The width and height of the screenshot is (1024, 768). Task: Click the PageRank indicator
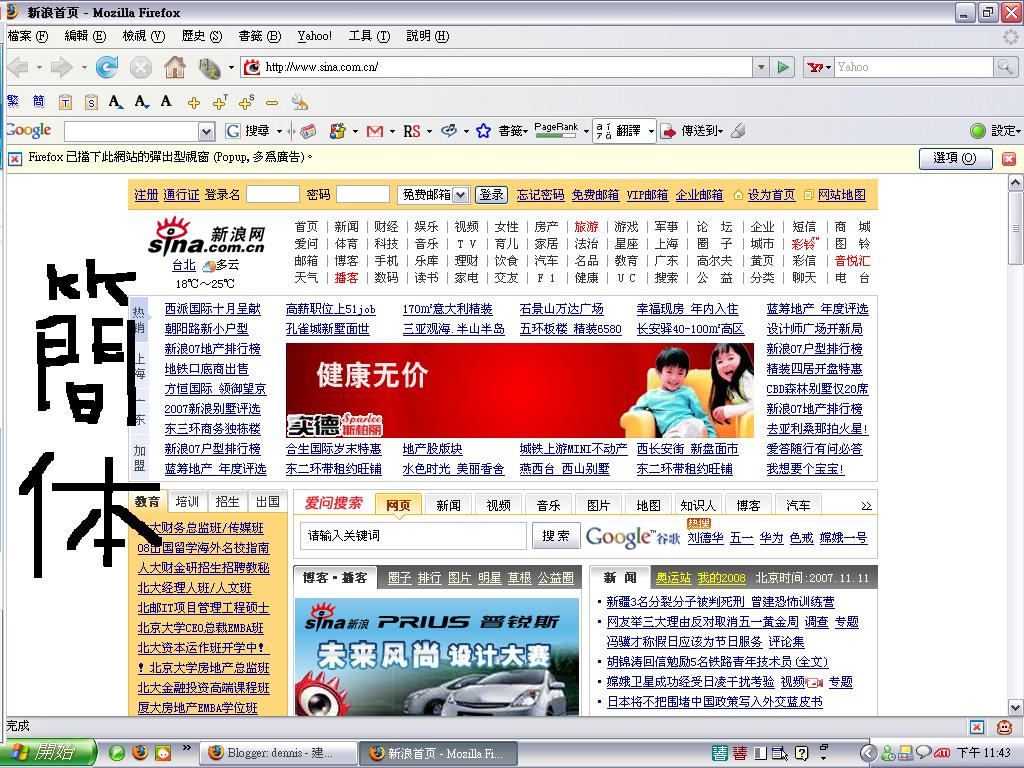(x=556, y=131)
